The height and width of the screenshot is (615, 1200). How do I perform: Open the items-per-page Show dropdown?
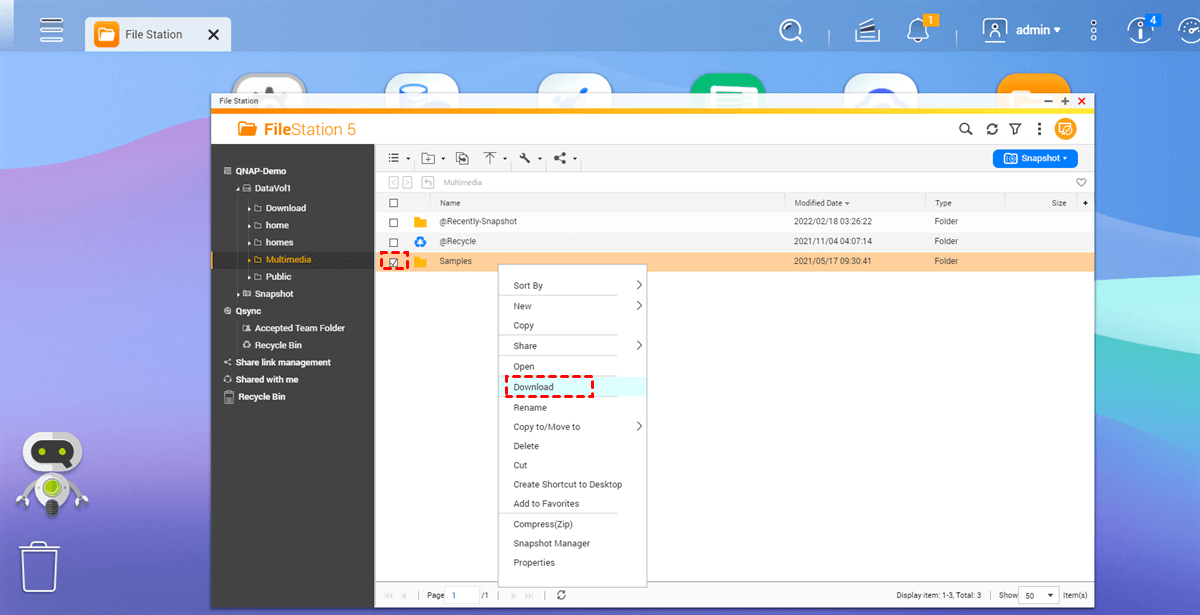coord(1040,595)
